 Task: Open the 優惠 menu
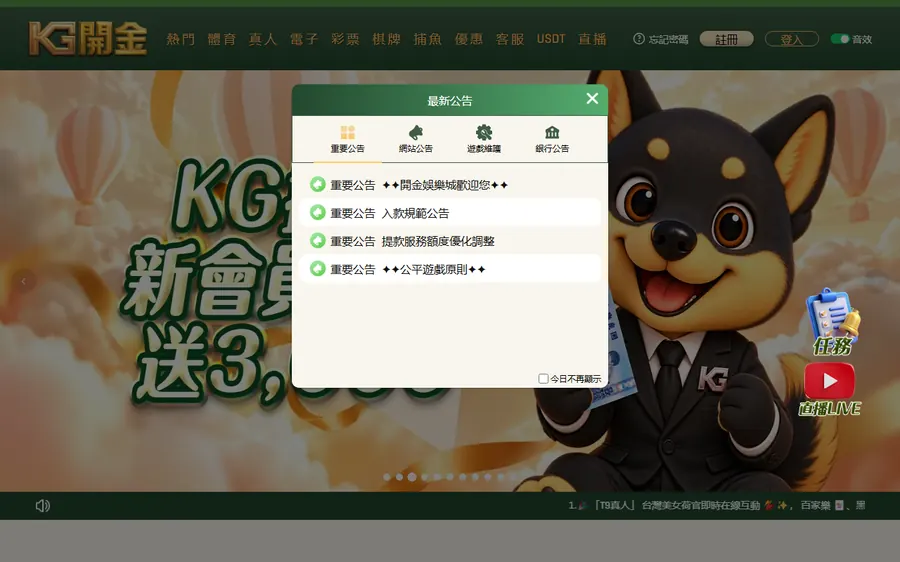pyautogui.click(x=469, y=39)
